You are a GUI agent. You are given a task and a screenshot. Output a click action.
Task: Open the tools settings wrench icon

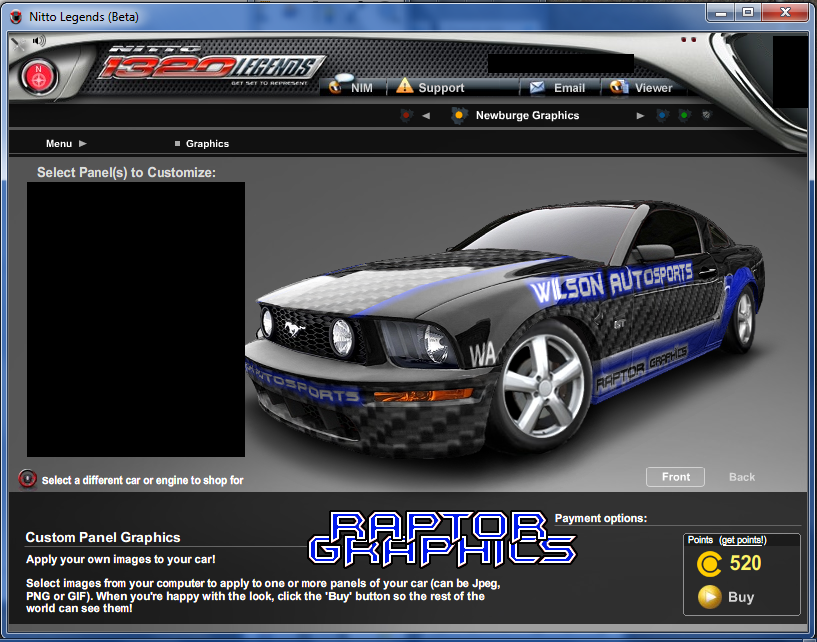point(19,43)
